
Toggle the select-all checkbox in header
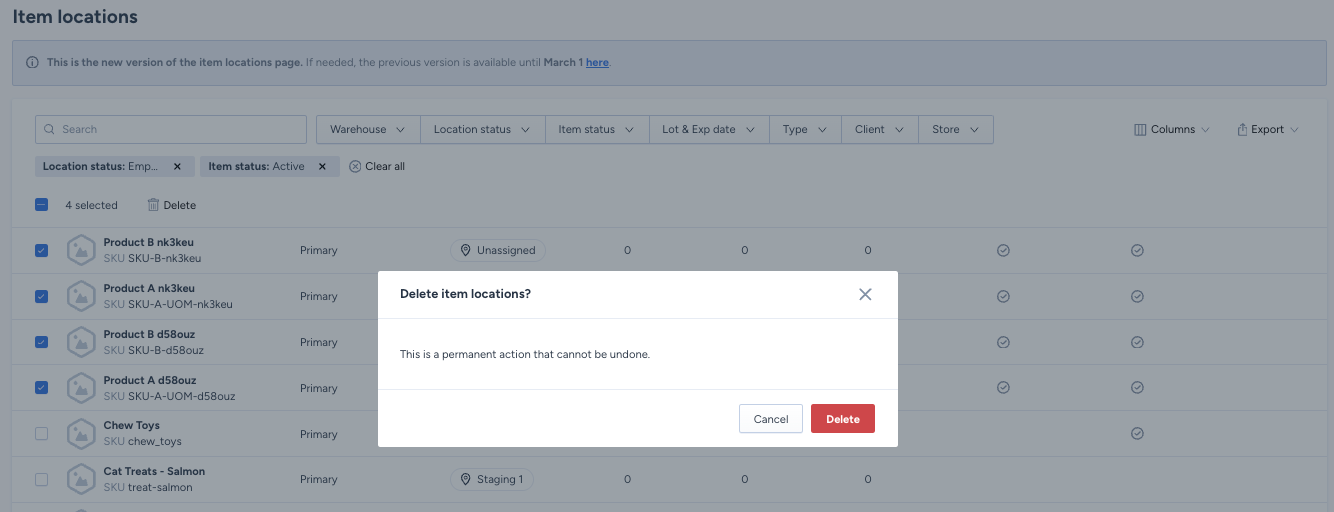41,205
